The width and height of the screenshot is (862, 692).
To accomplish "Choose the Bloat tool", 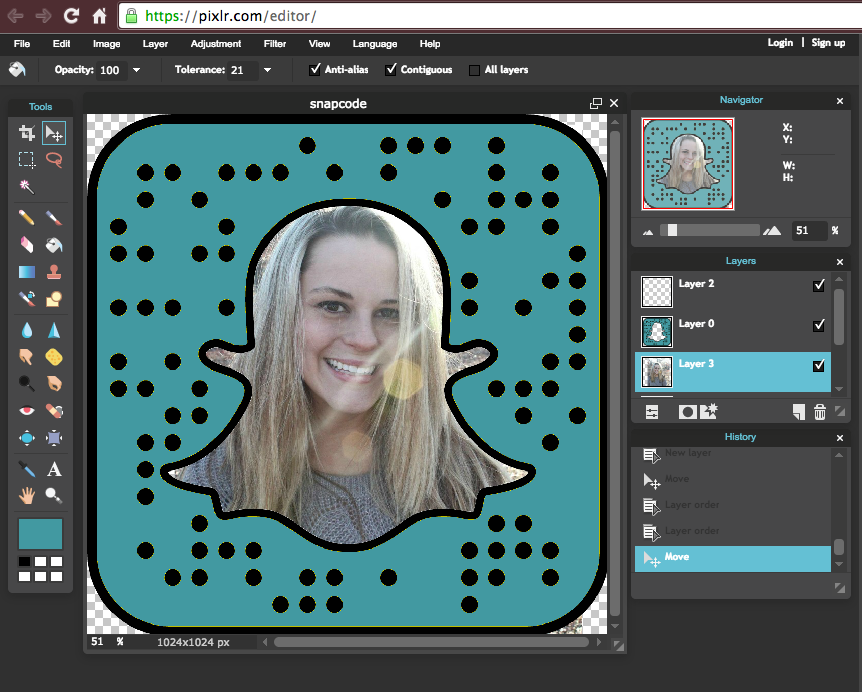I will (x=26, y=438).
